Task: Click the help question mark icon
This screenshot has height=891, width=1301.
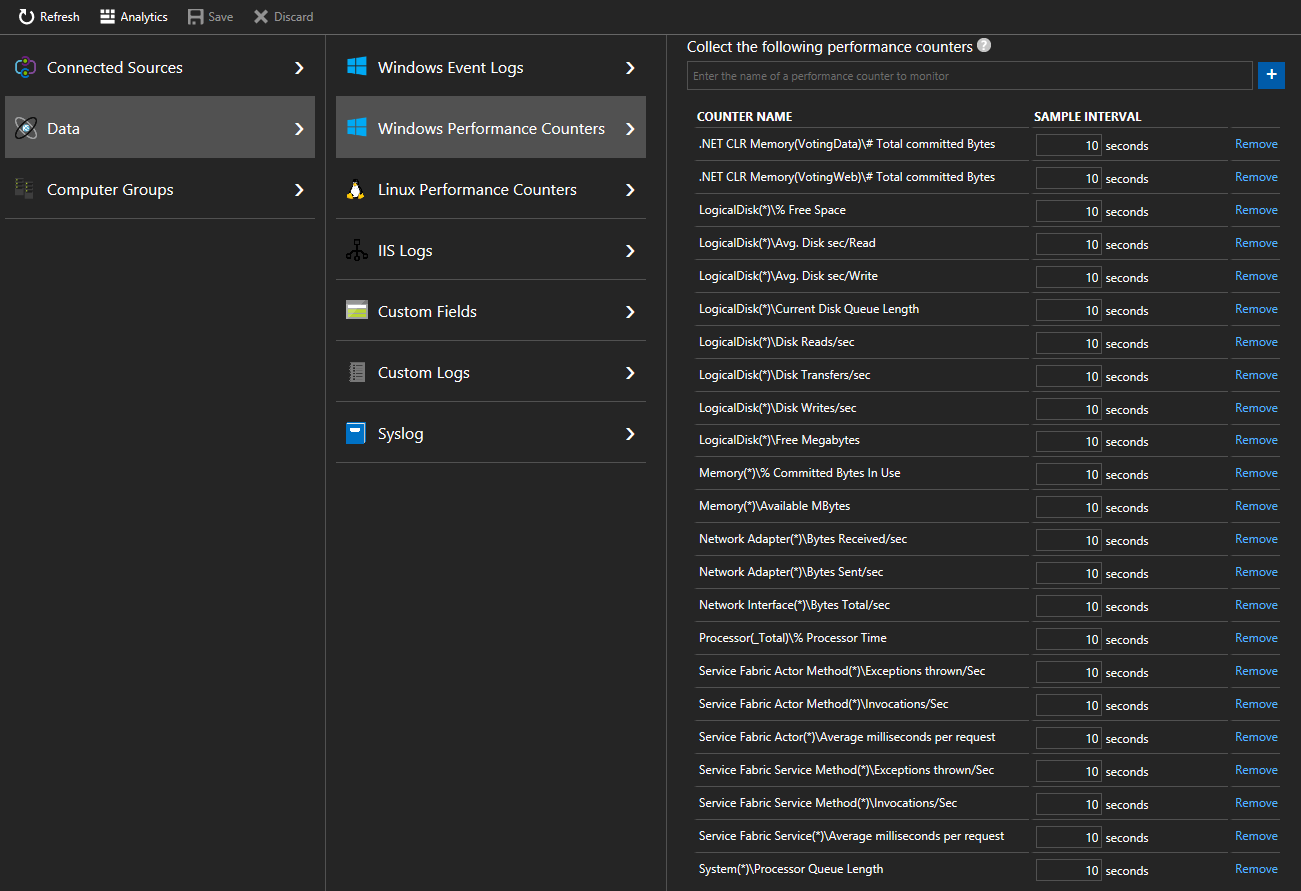Action: (984, 46)
